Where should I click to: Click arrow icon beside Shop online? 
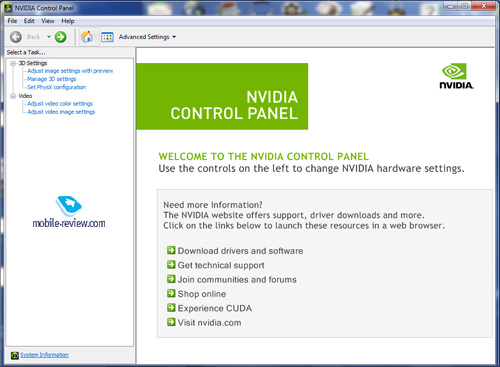(x=171, y=293)
